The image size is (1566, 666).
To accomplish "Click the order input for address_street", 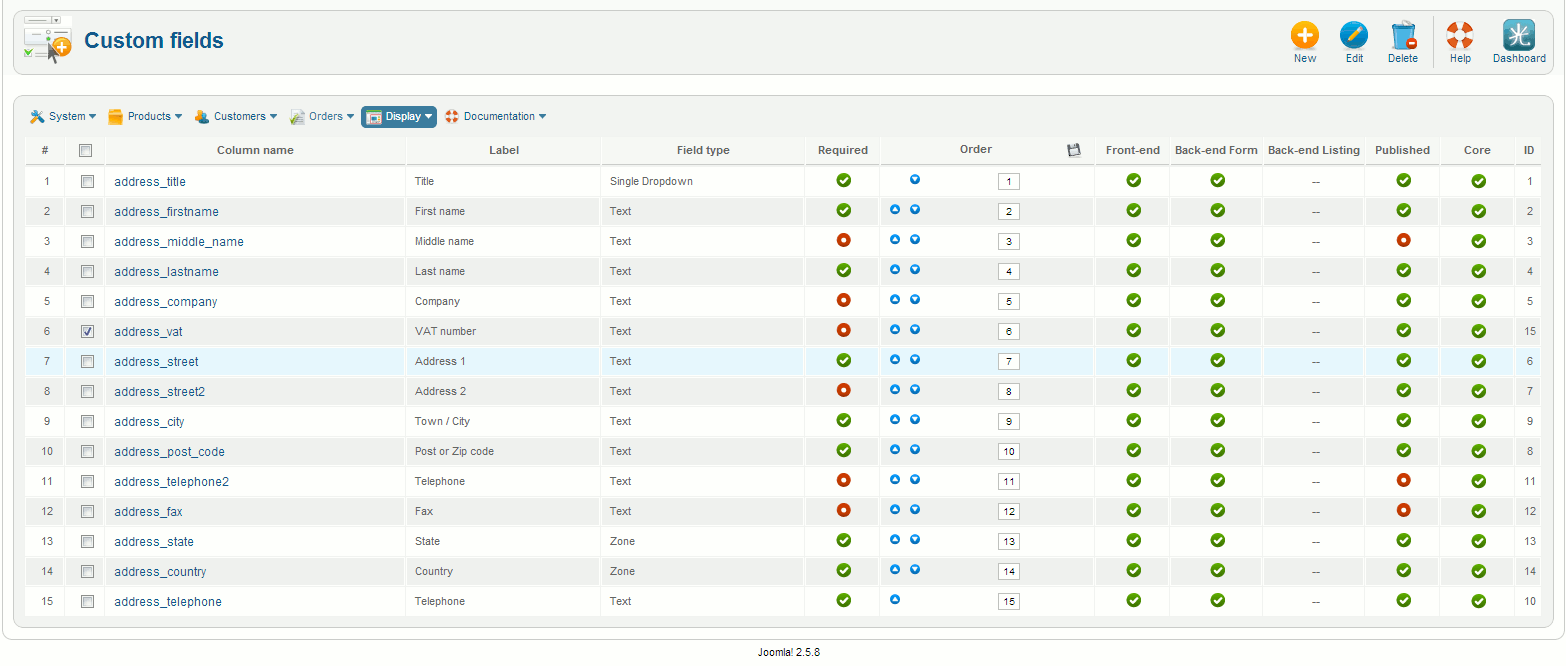I will tap(1009, 362).
